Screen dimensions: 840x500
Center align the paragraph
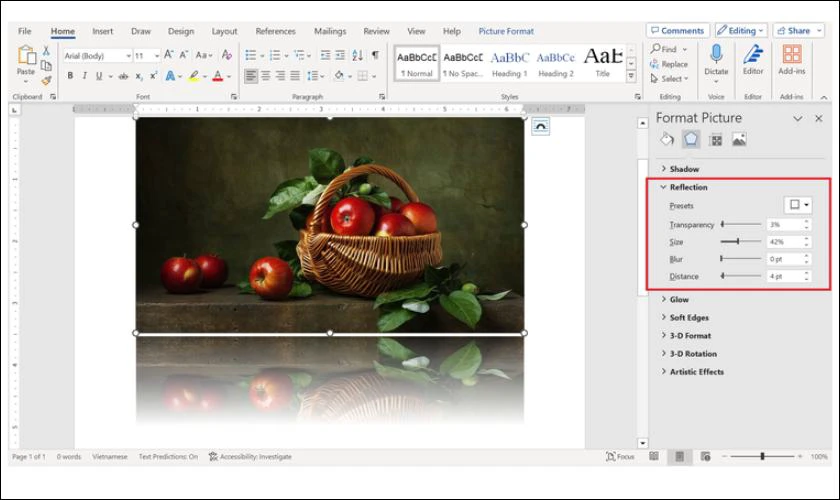coord(266,76)
